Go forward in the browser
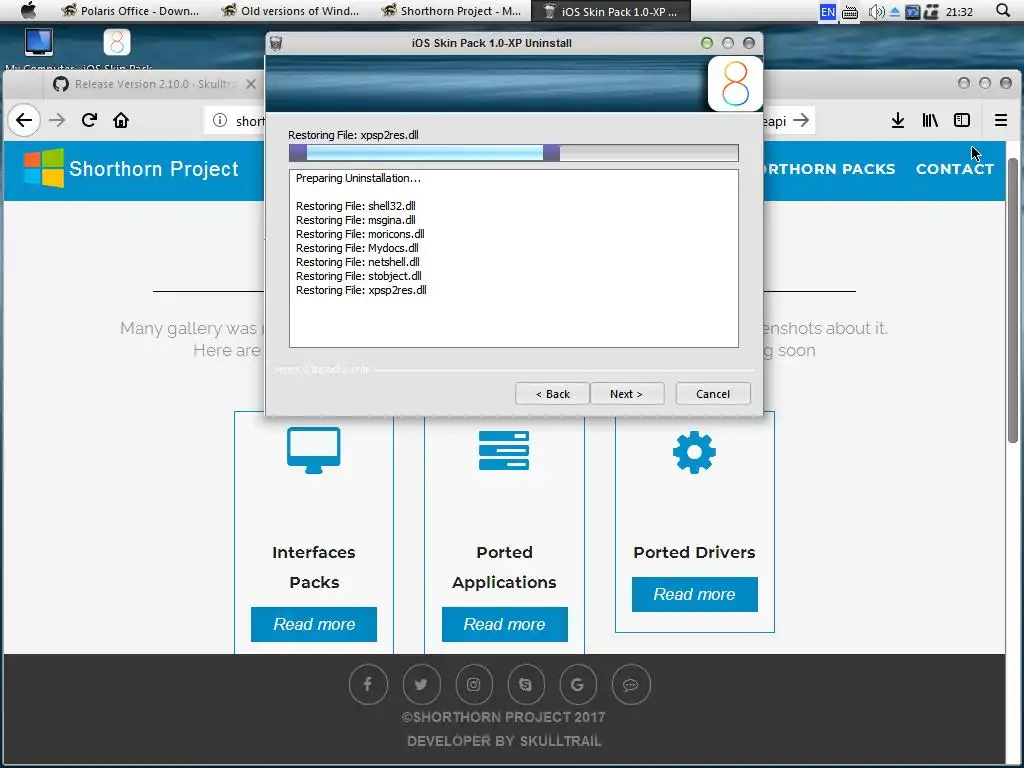This screenshot has height=768, width=1024. pos(57,120)
